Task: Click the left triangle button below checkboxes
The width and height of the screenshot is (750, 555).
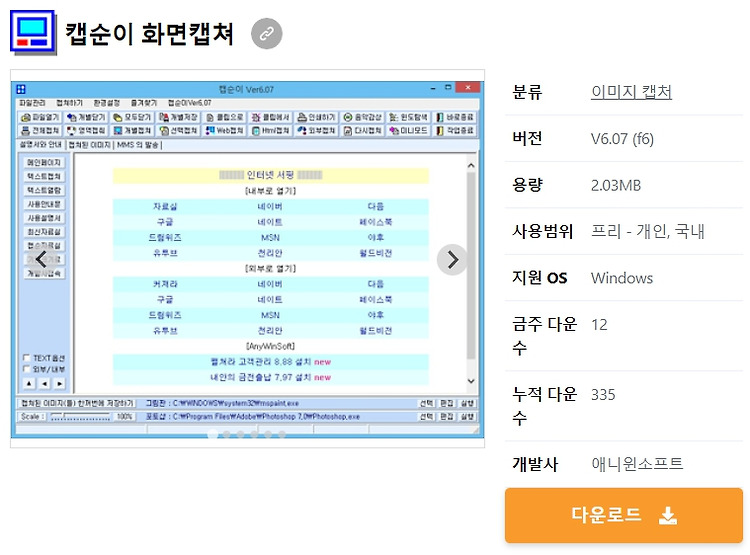Action: (x=44, y=384)
